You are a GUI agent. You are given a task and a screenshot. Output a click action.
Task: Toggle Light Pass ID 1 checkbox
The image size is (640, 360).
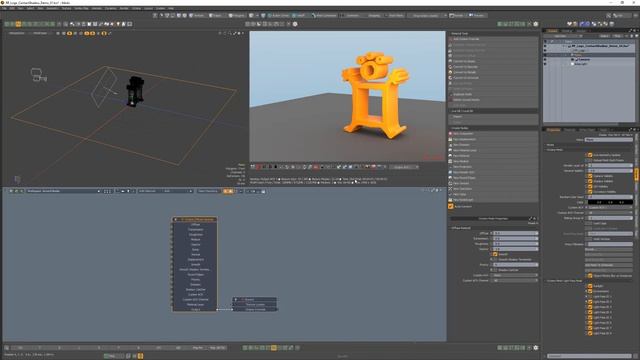590,297
